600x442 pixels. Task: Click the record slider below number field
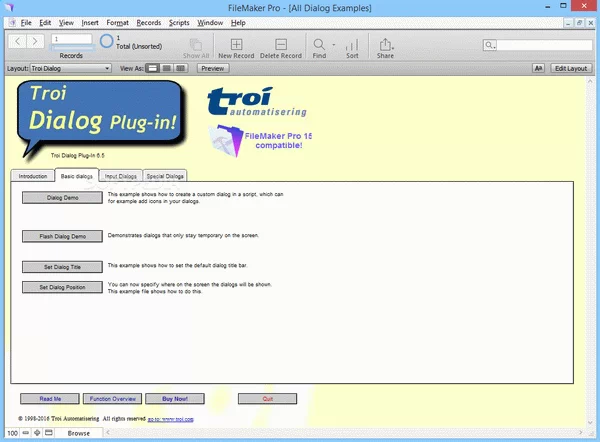point(72,48)
